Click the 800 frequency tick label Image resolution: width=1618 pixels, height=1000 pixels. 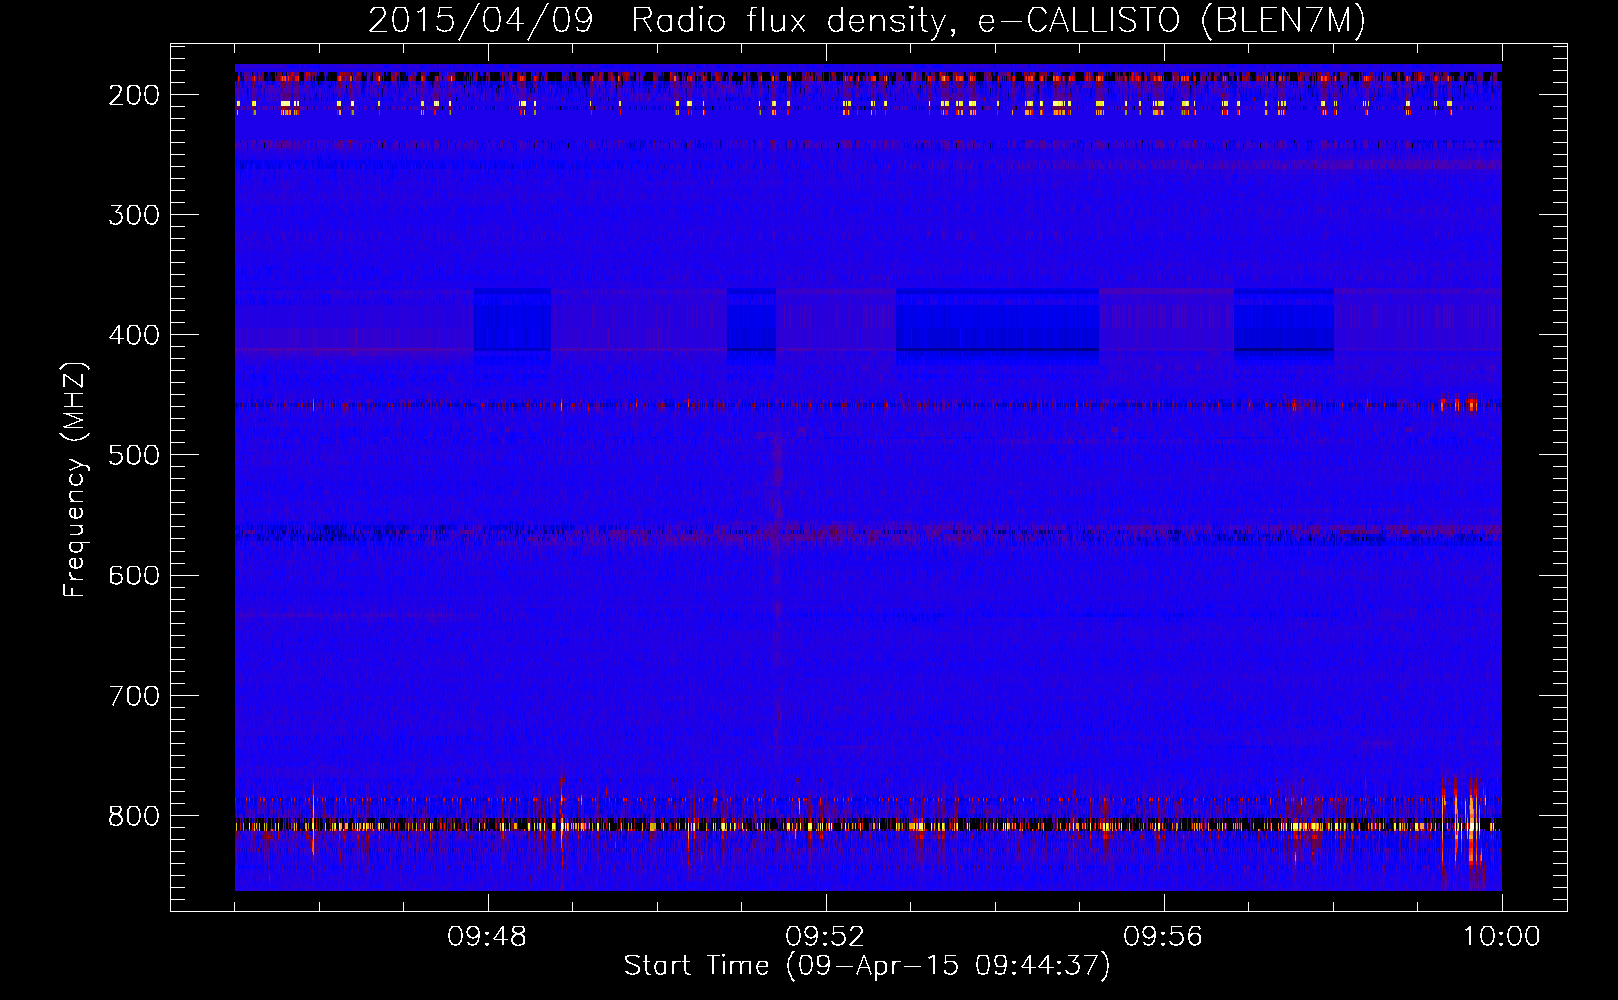point(134,816)
